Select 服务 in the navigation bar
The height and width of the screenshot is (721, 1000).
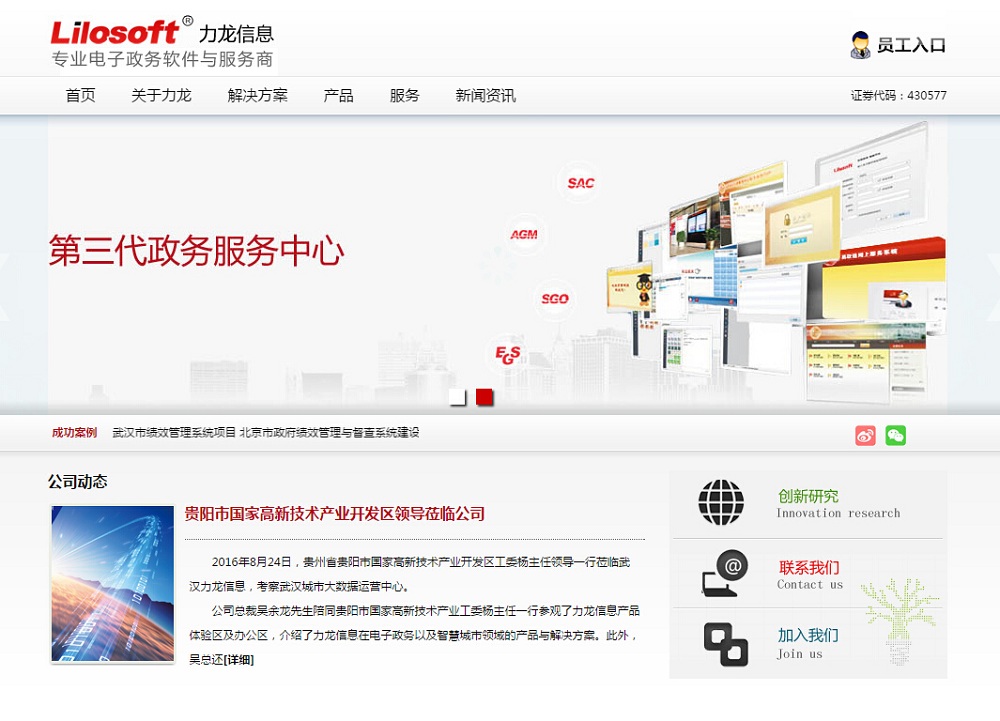coord(405,96)
